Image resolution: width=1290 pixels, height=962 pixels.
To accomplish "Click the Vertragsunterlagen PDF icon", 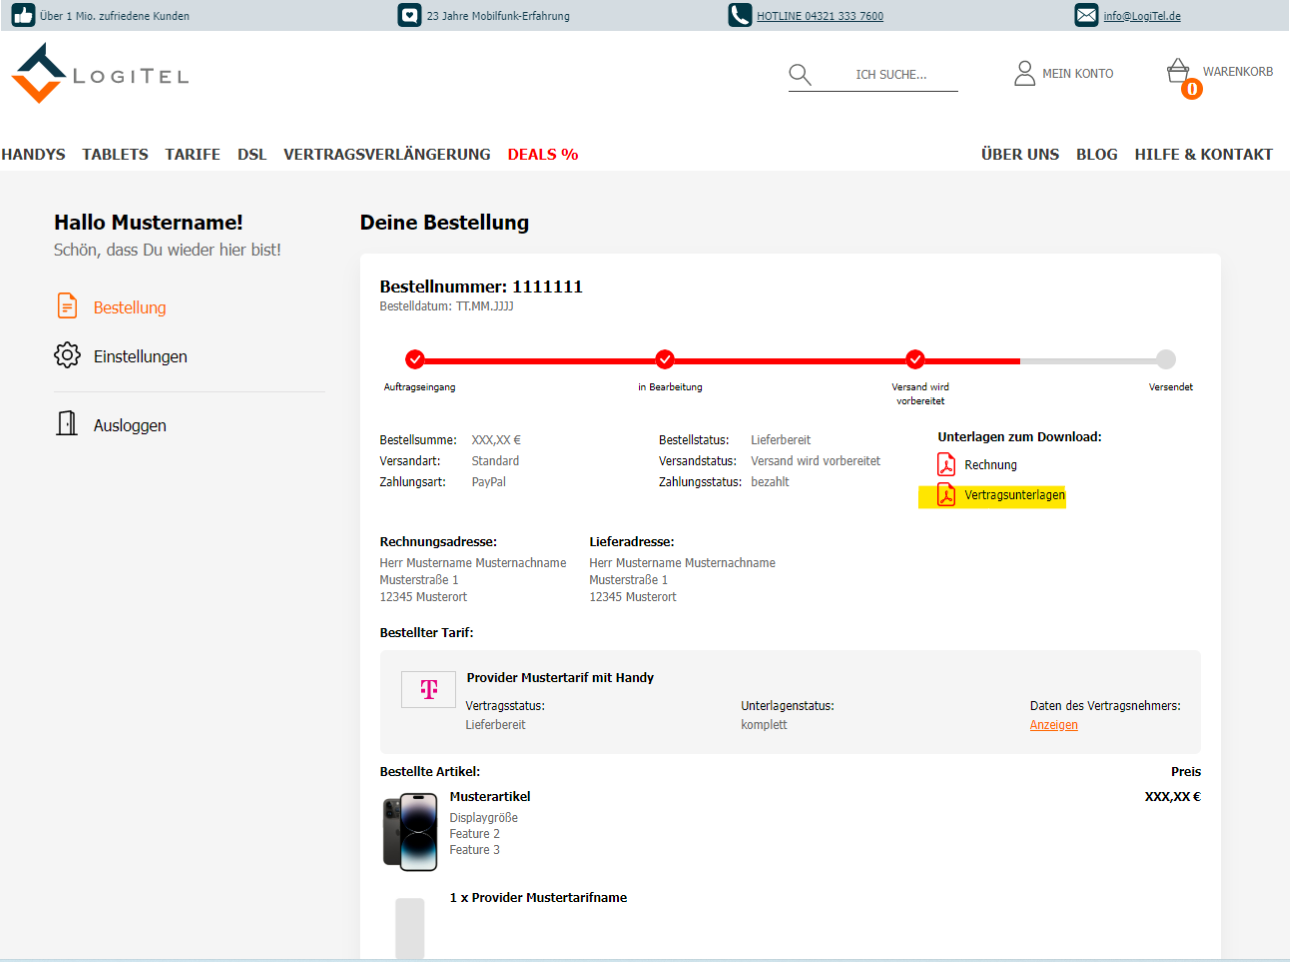I will pyautogui.click(x=946, y=495).
